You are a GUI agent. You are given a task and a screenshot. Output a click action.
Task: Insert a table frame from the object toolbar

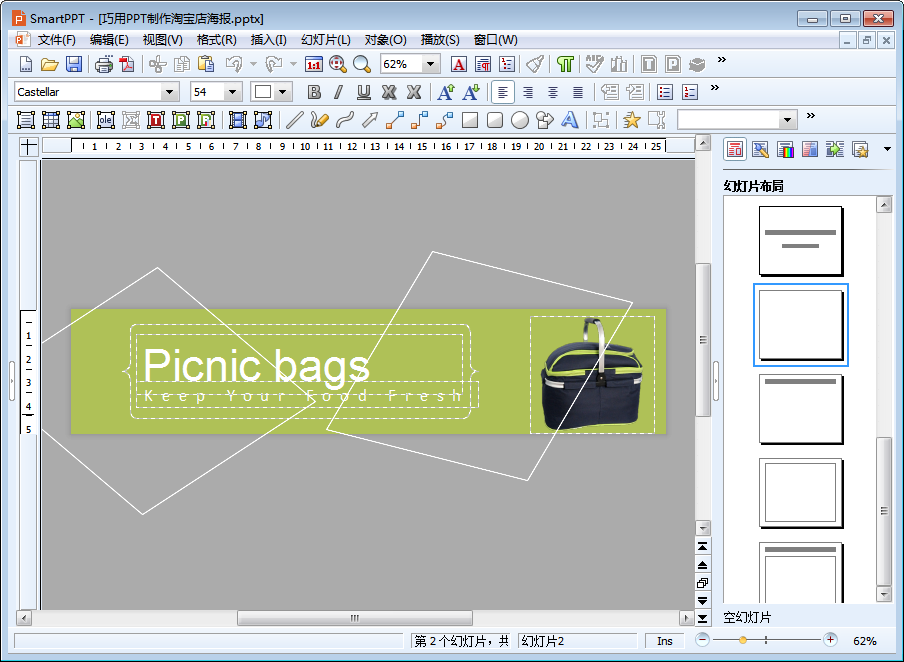51,120
